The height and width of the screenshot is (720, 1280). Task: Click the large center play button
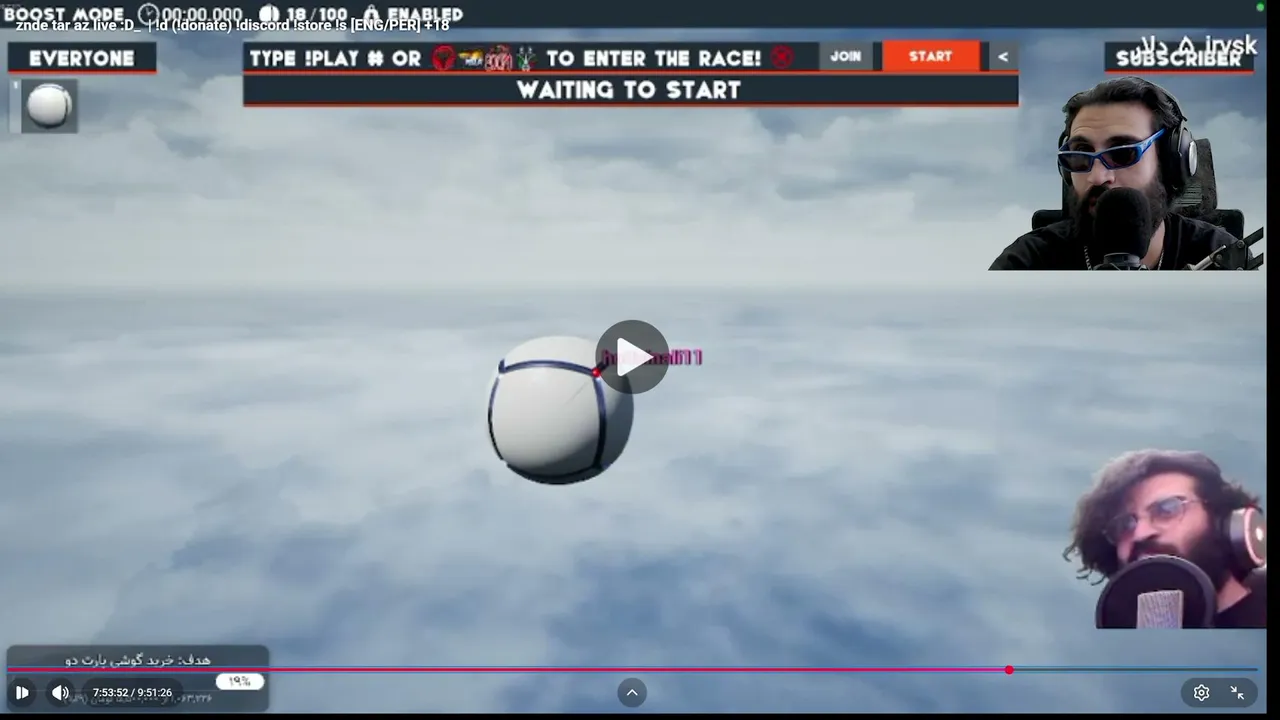tap(632, 357)
